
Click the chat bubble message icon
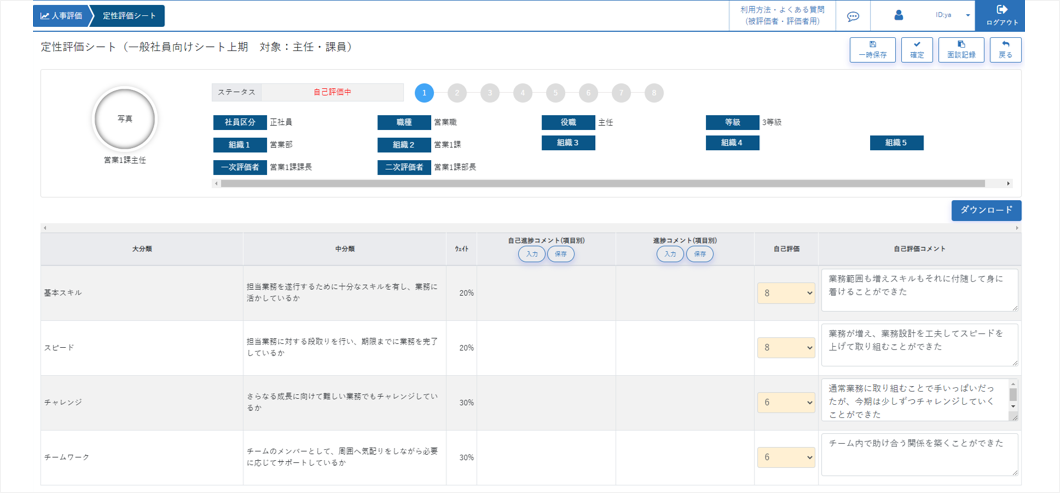(x=853, y=16)
